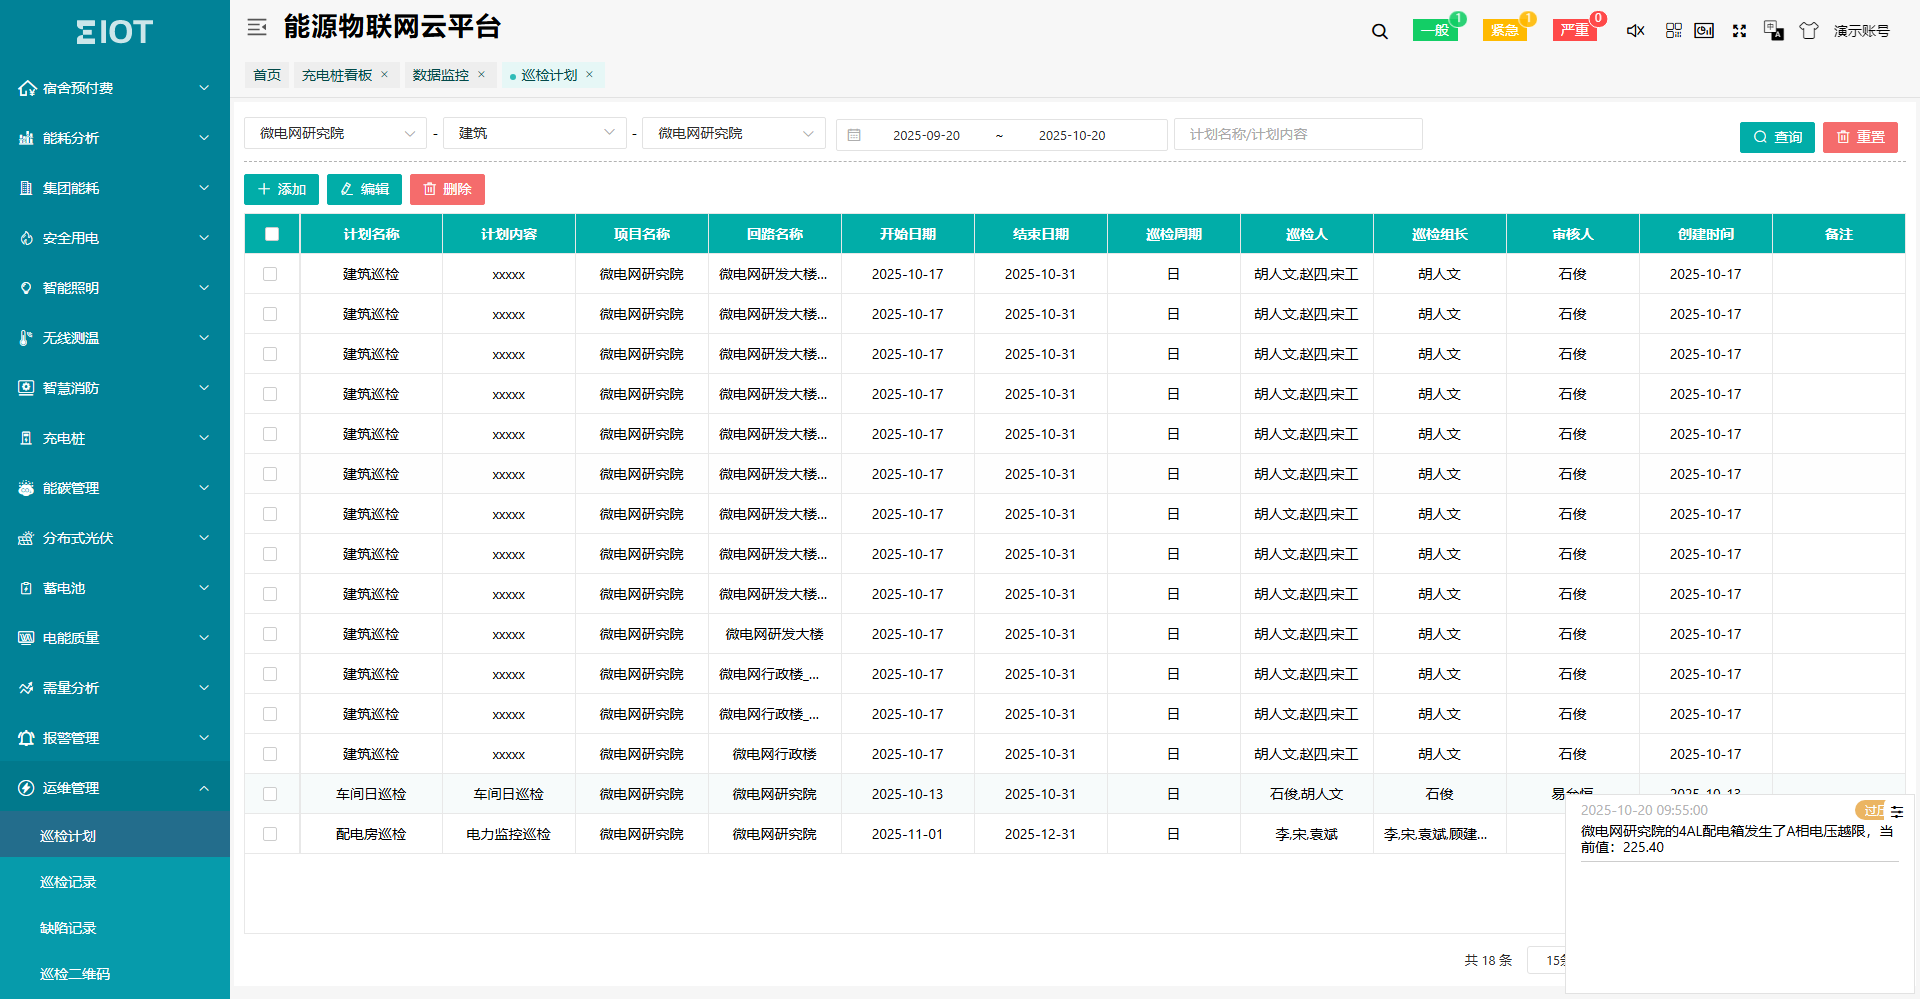Click the 编辑 edit button
Screen dimensions: 1920x999
pyautogui.click(x=364, y=189)
